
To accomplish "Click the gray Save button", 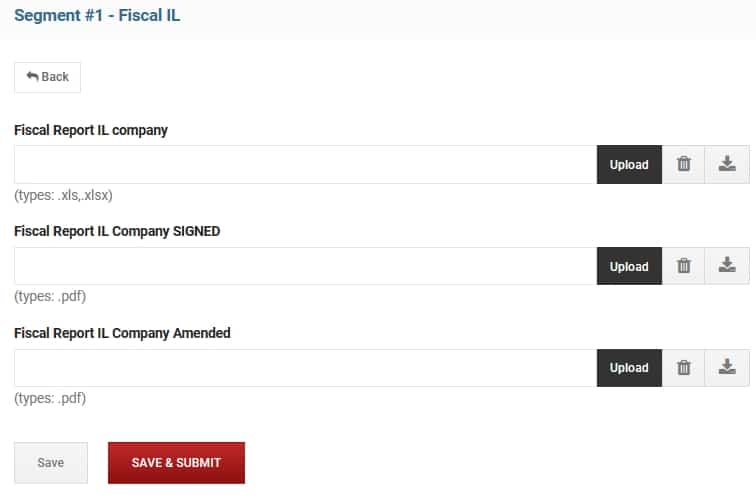I will pyautogui.click(x=51, y=463).
